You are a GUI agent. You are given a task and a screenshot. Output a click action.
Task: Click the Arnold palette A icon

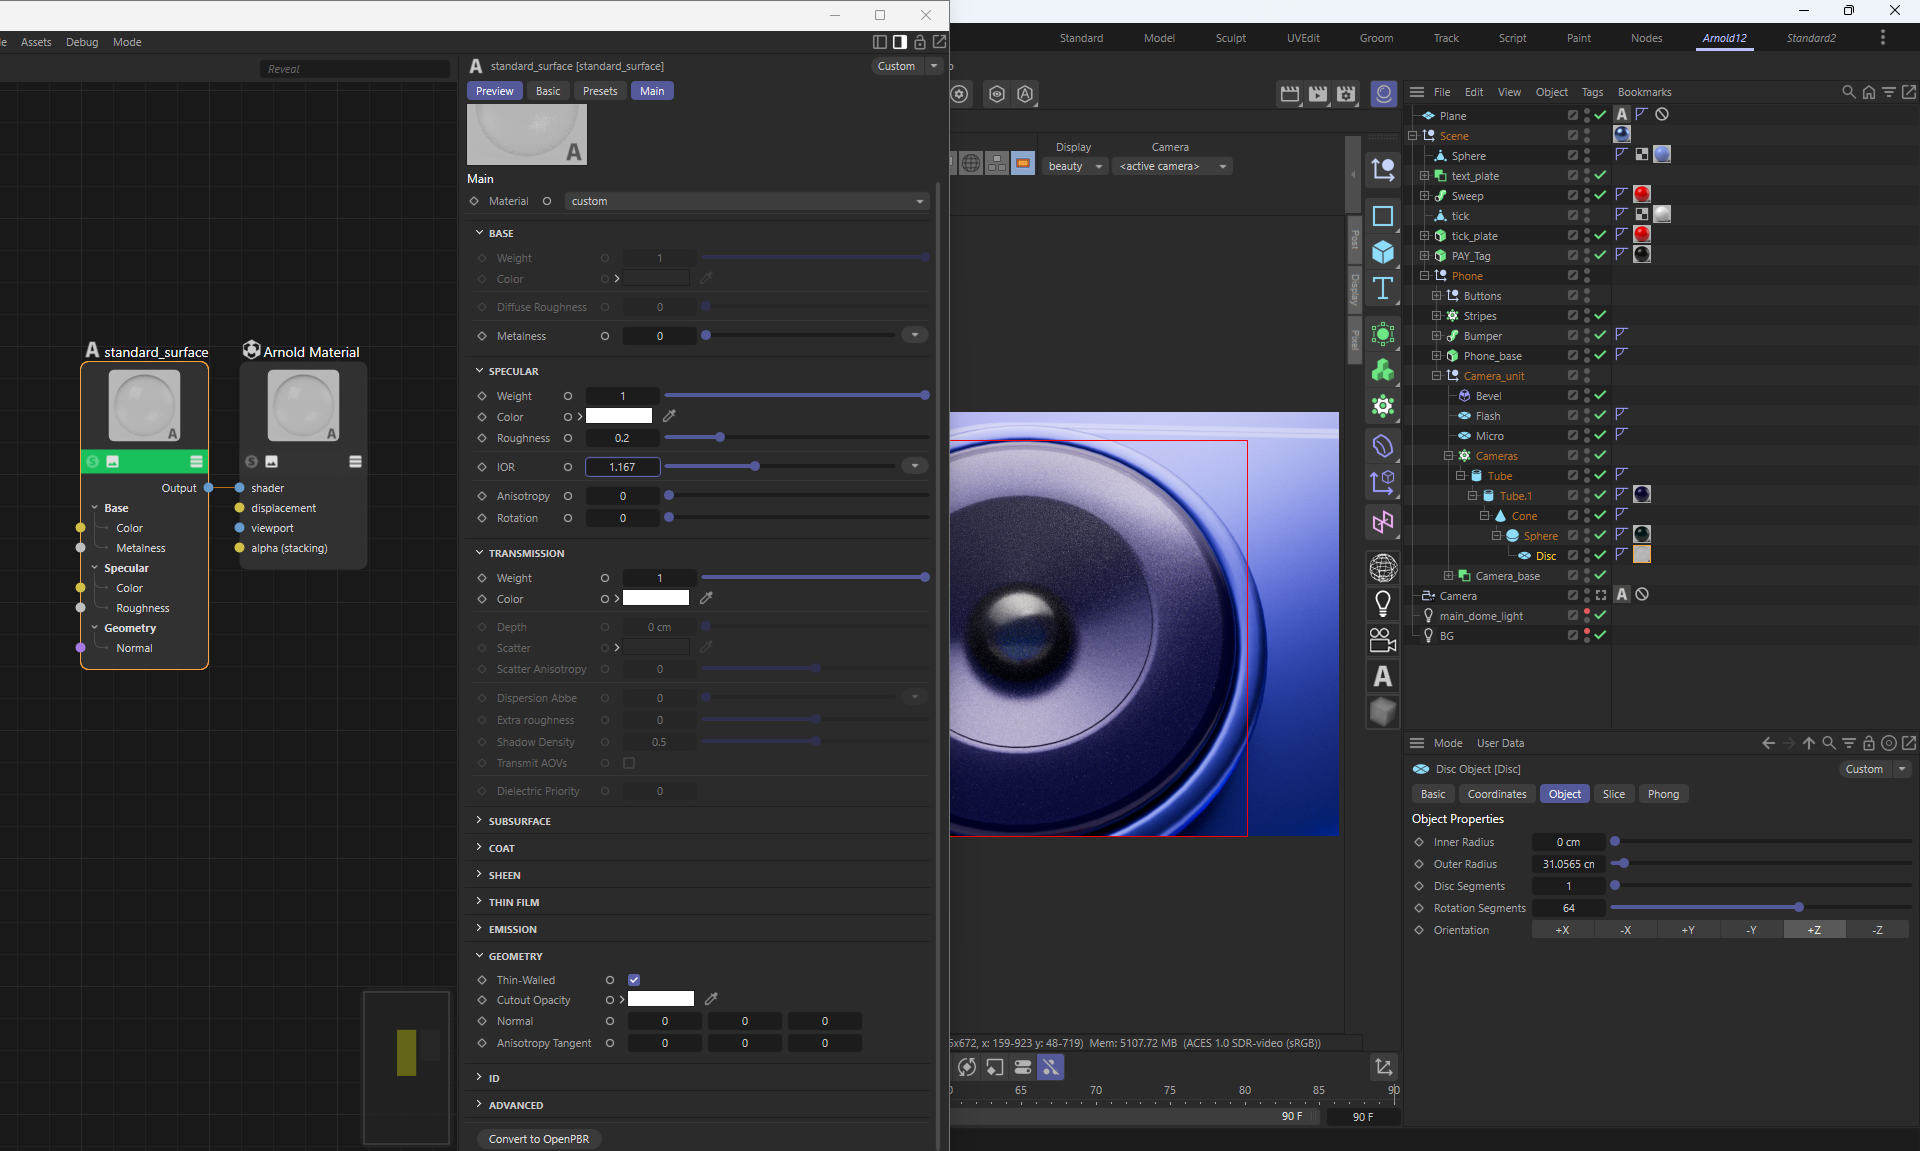pos(1383,677)
